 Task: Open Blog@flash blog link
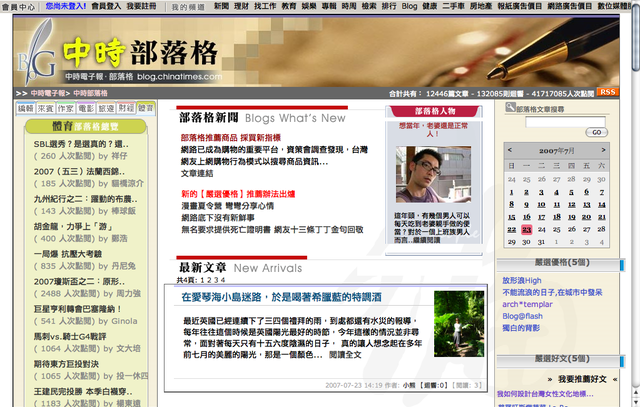point(522,316)
